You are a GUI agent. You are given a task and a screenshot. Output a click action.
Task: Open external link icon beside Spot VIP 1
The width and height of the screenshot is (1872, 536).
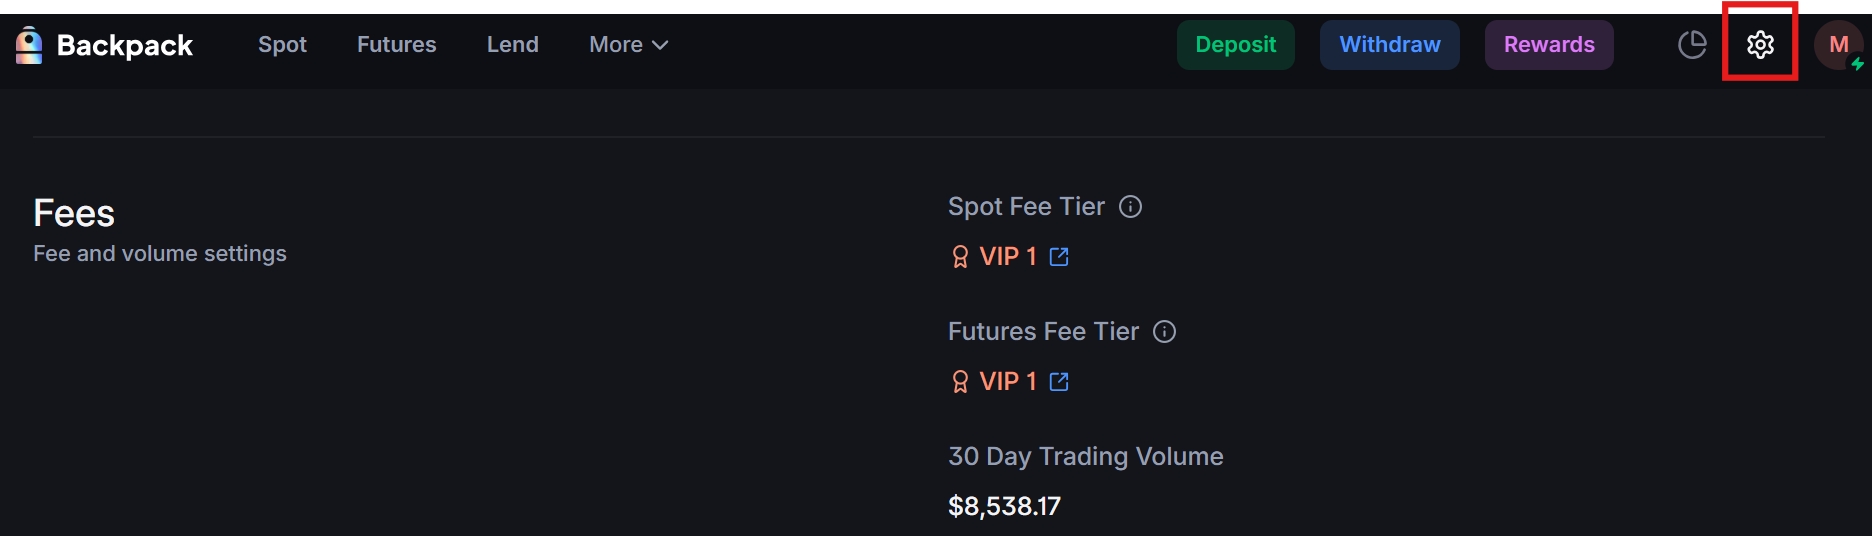coord(1059,257)
